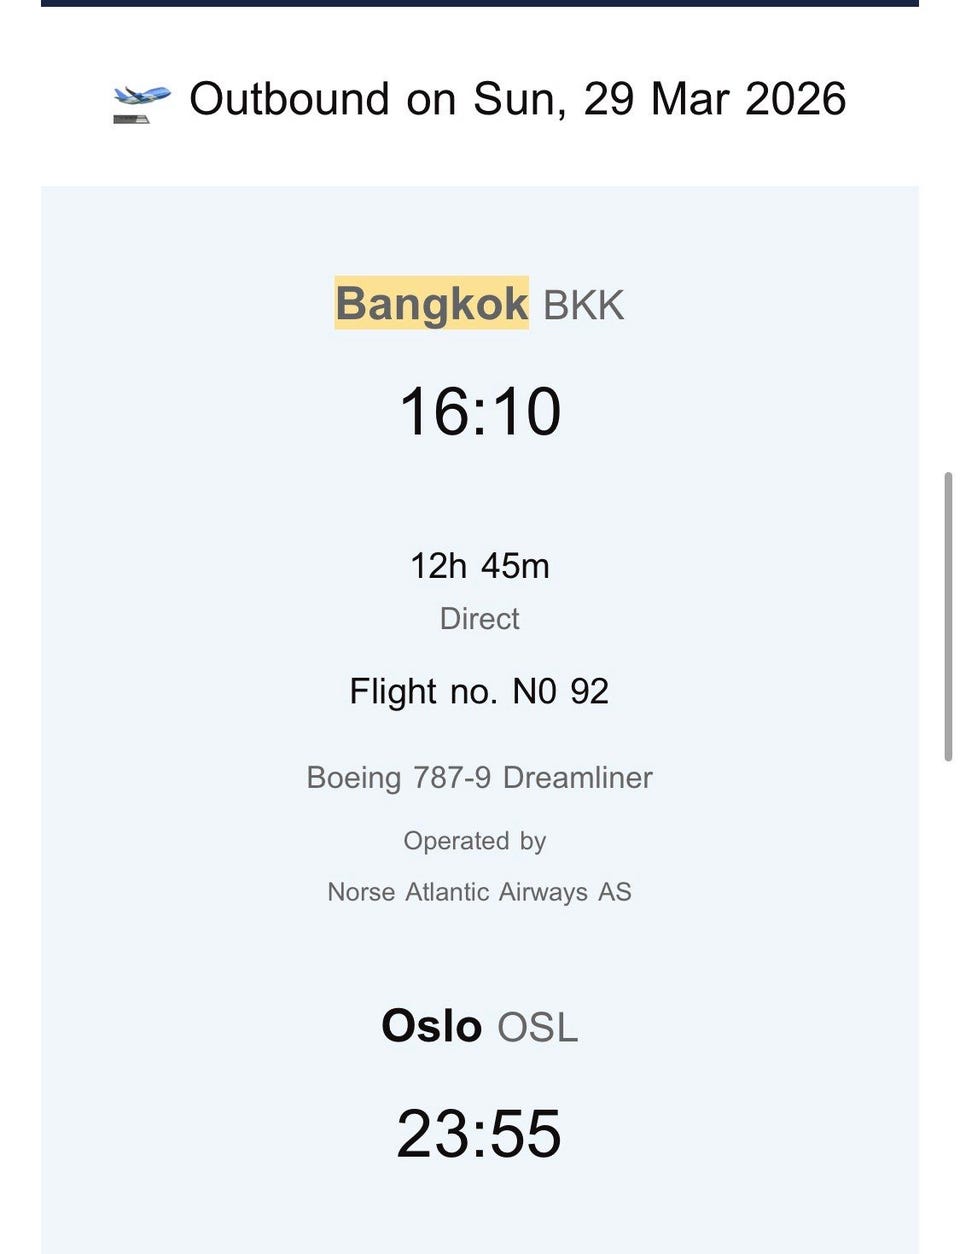Click the airplane departure icon

tap(141, 103)
